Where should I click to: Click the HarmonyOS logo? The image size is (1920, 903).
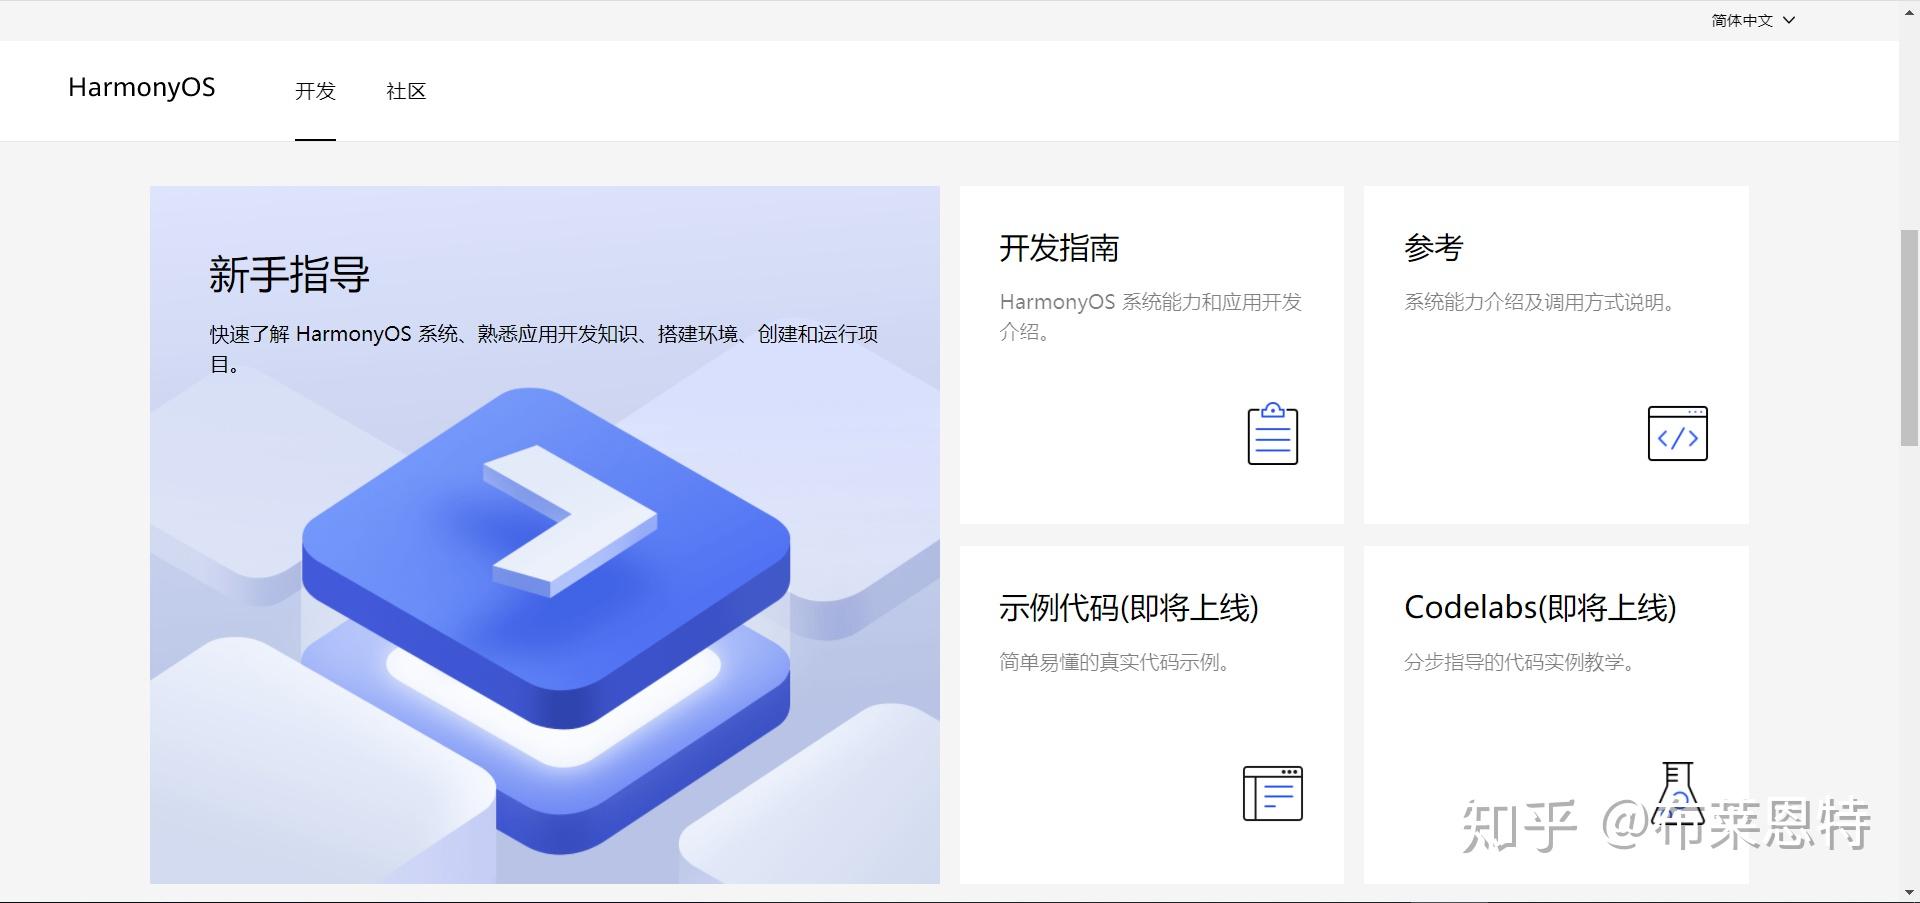point(141,88)
